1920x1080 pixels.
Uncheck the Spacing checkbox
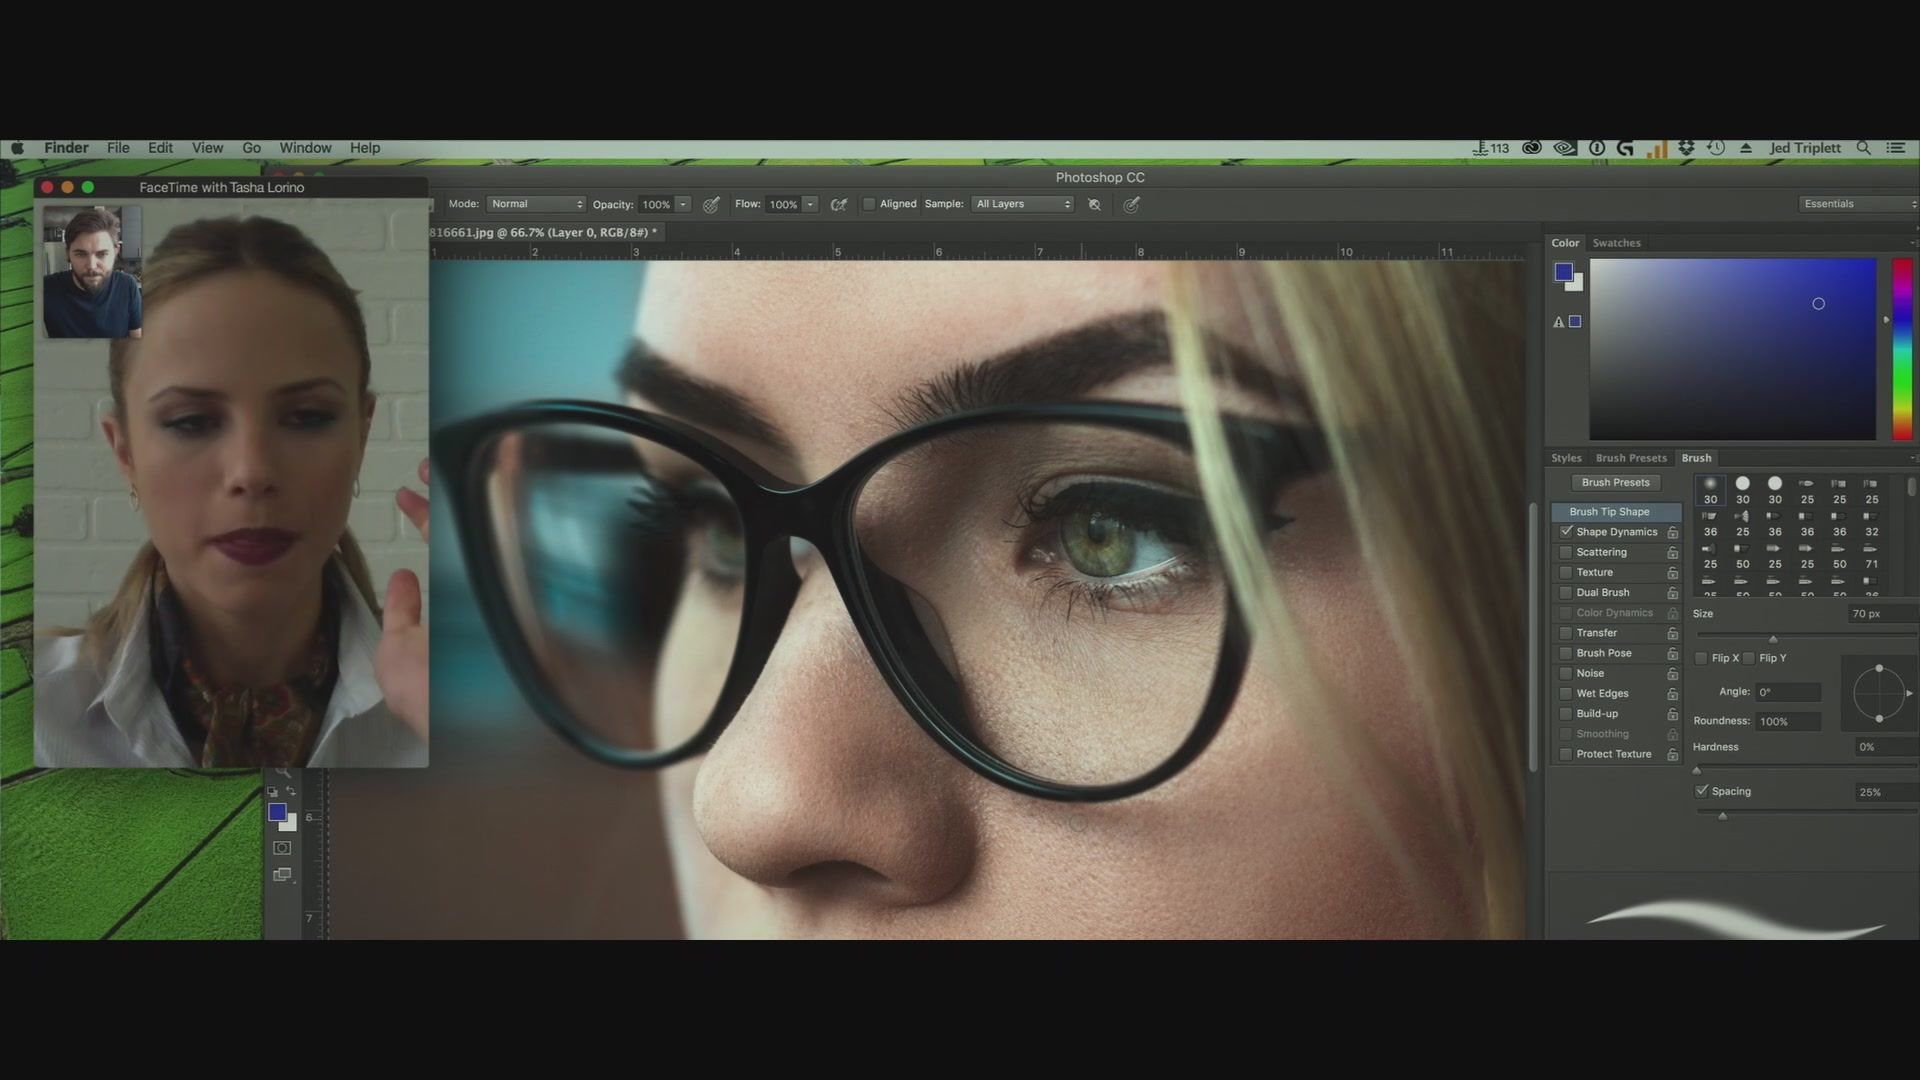tap(1701, 791)
